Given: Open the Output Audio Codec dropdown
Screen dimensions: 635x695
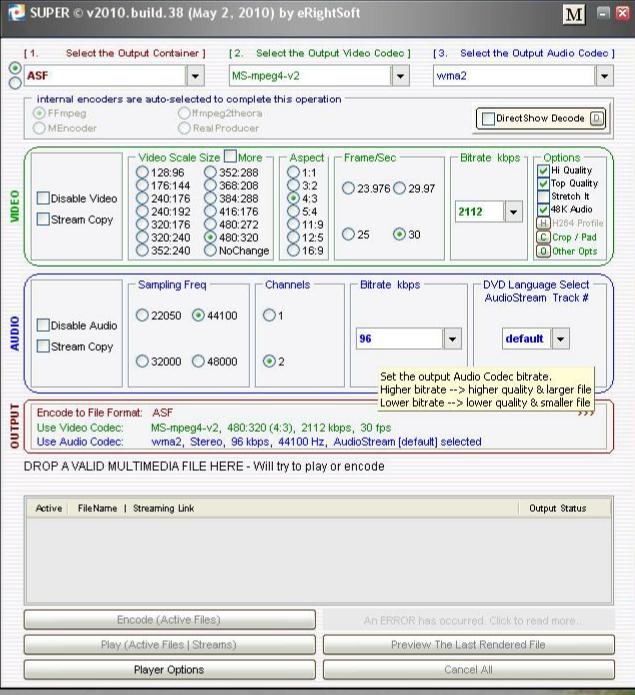Looking at the screenshot, I should (604, 76).
